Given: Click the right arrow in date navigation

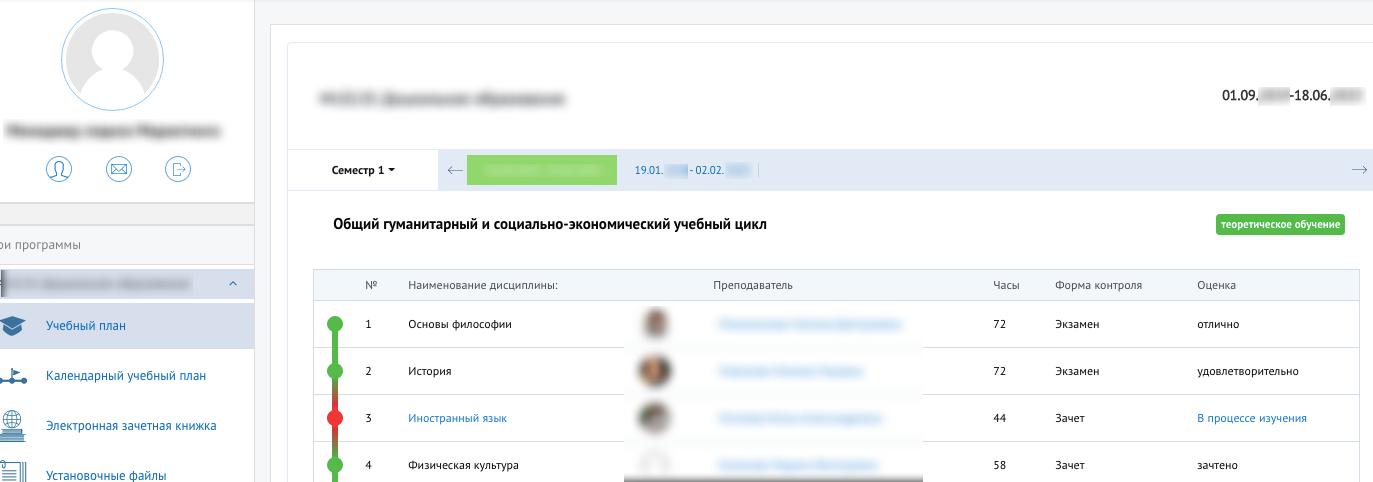Looking at the screenshot, I should [x=1359, y=170].
